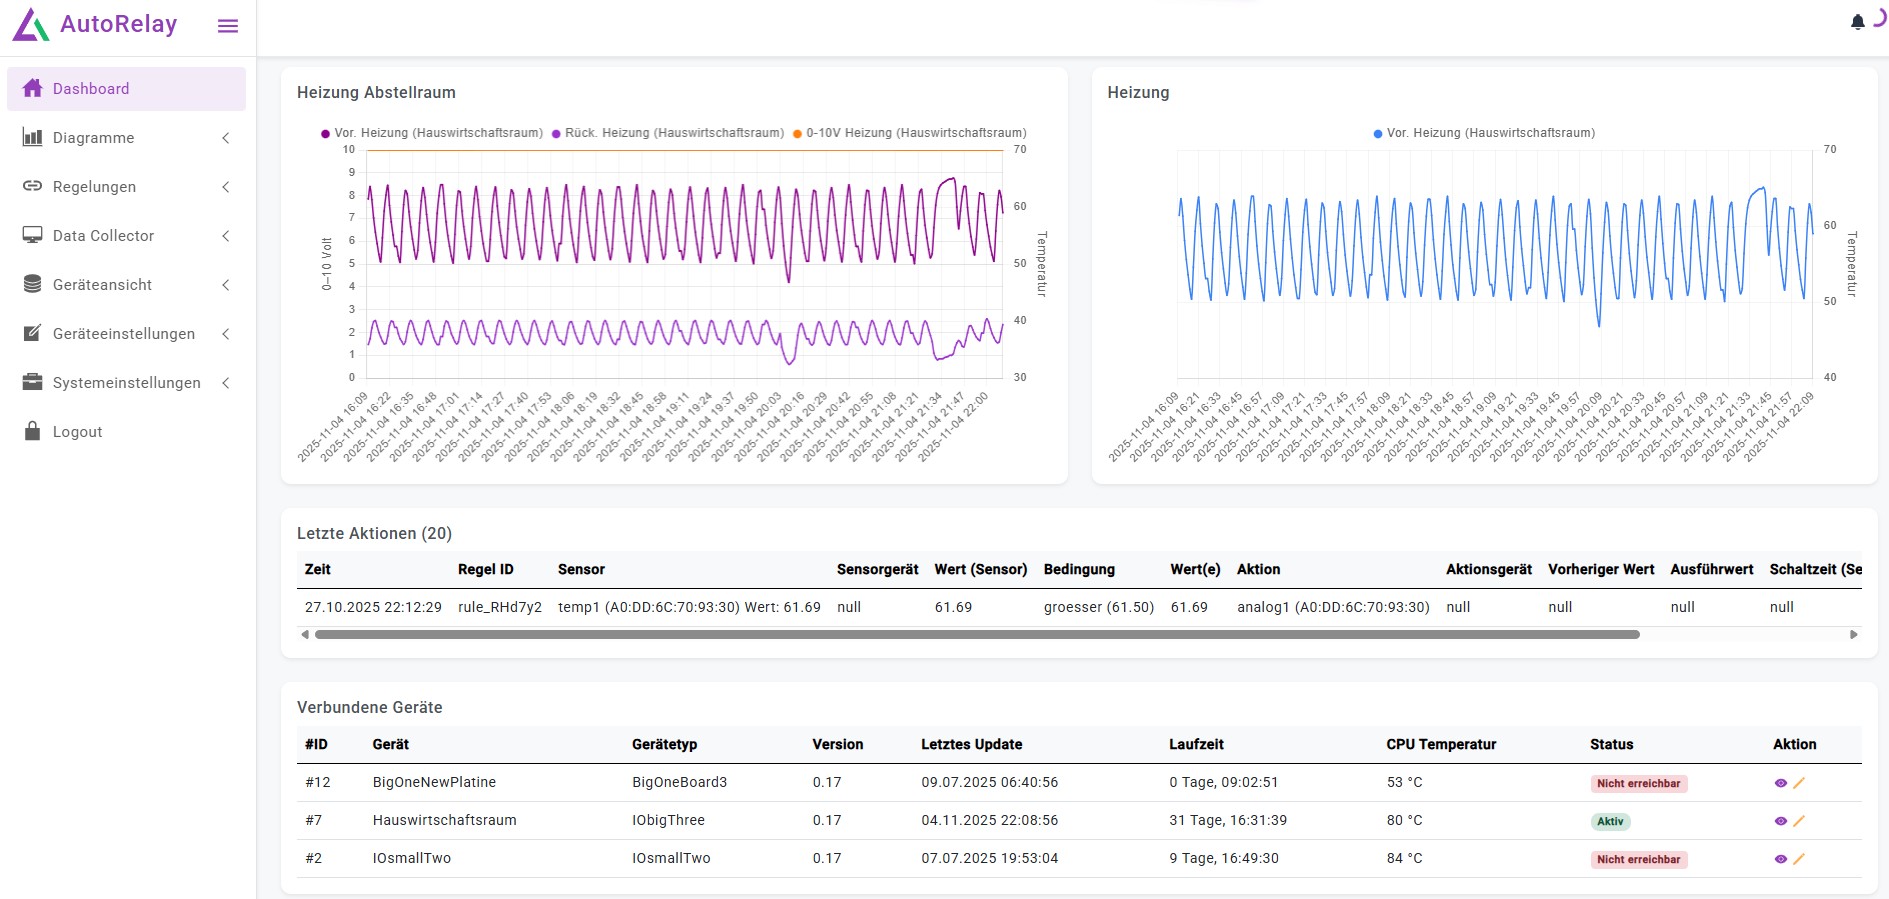Click edit pencil for IOsmallTwo
1889x899 pixels.
pyautogui.click(x=1799, y=859)
